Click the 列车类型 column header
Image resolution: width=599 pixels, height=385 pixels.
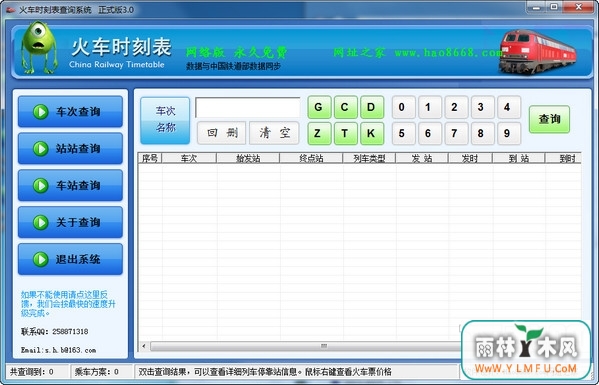click(x=369, y=158)
